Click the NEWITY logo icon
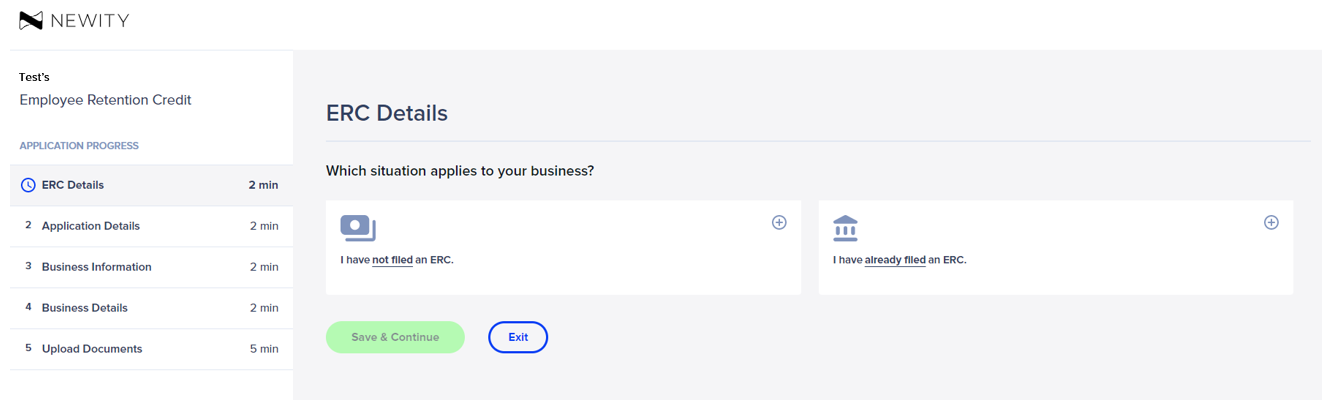Image resolution: width=1322 pixels, height=400 pixels. coord(31,20)
